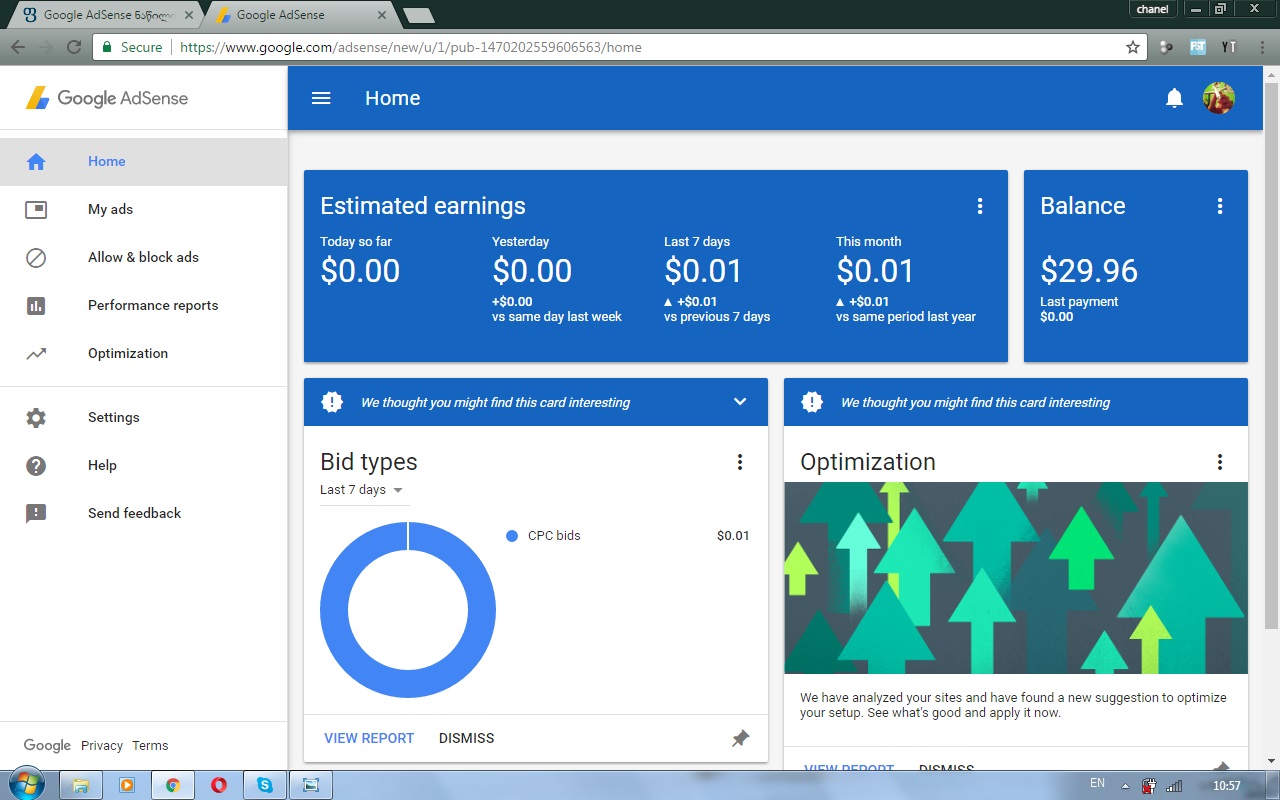Open Balance card three-dot menu
Viewport: 1280px width, 800px height.
pos(1220,206)
